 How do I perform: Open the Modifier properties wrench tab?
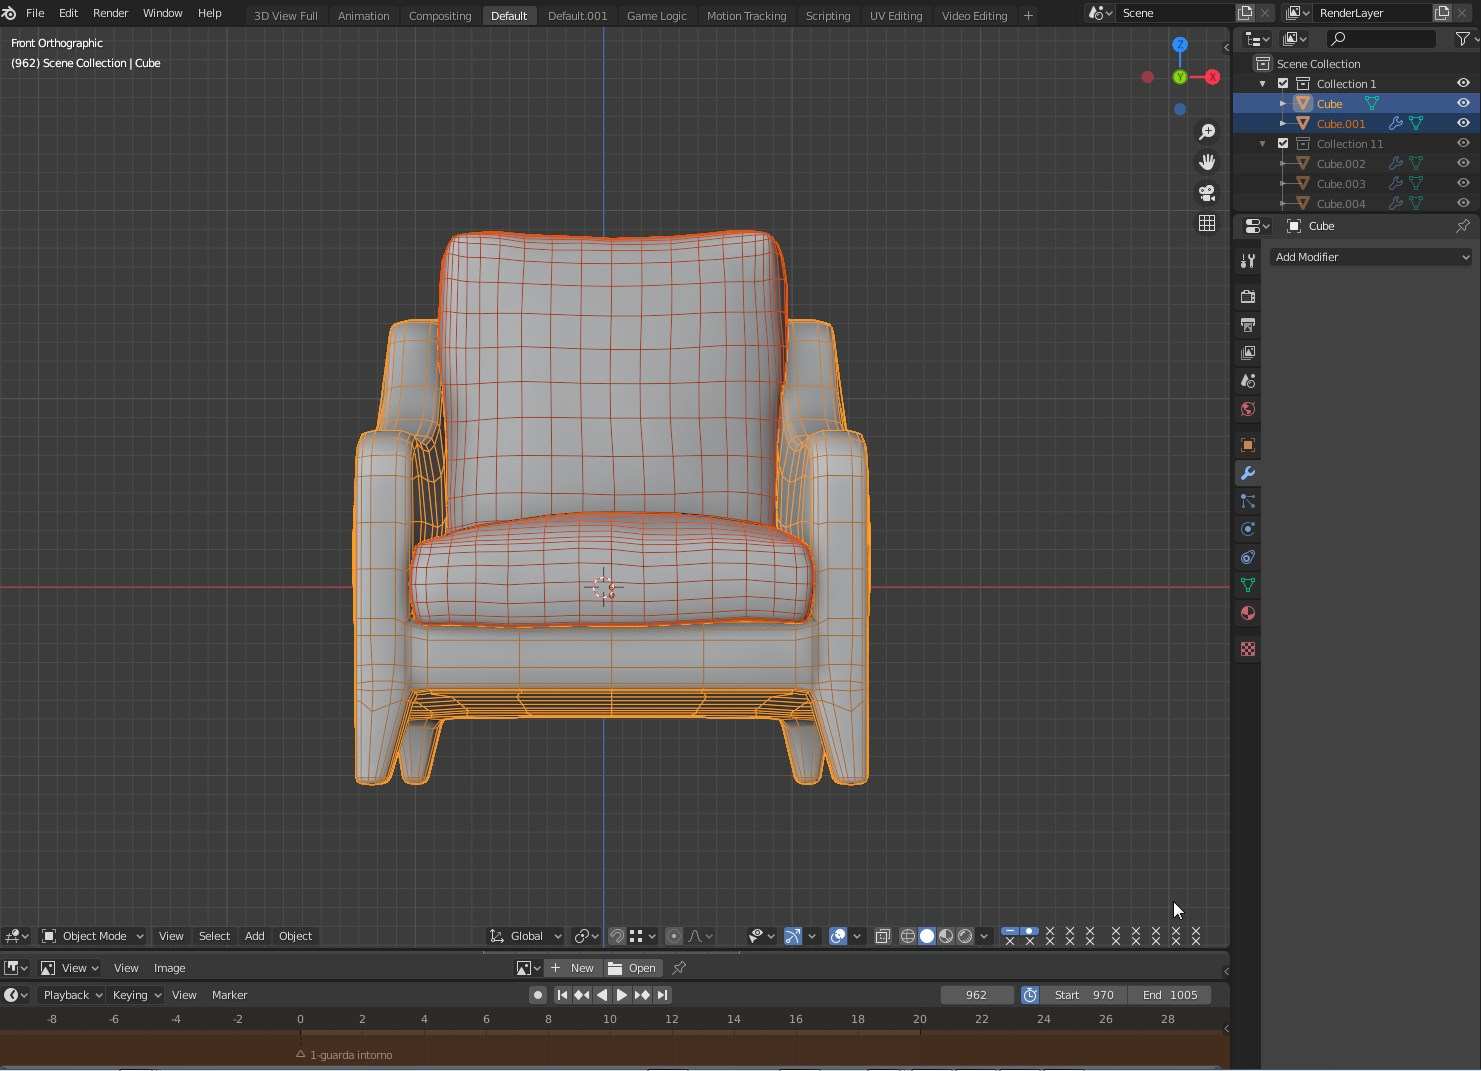[1247, 473]
